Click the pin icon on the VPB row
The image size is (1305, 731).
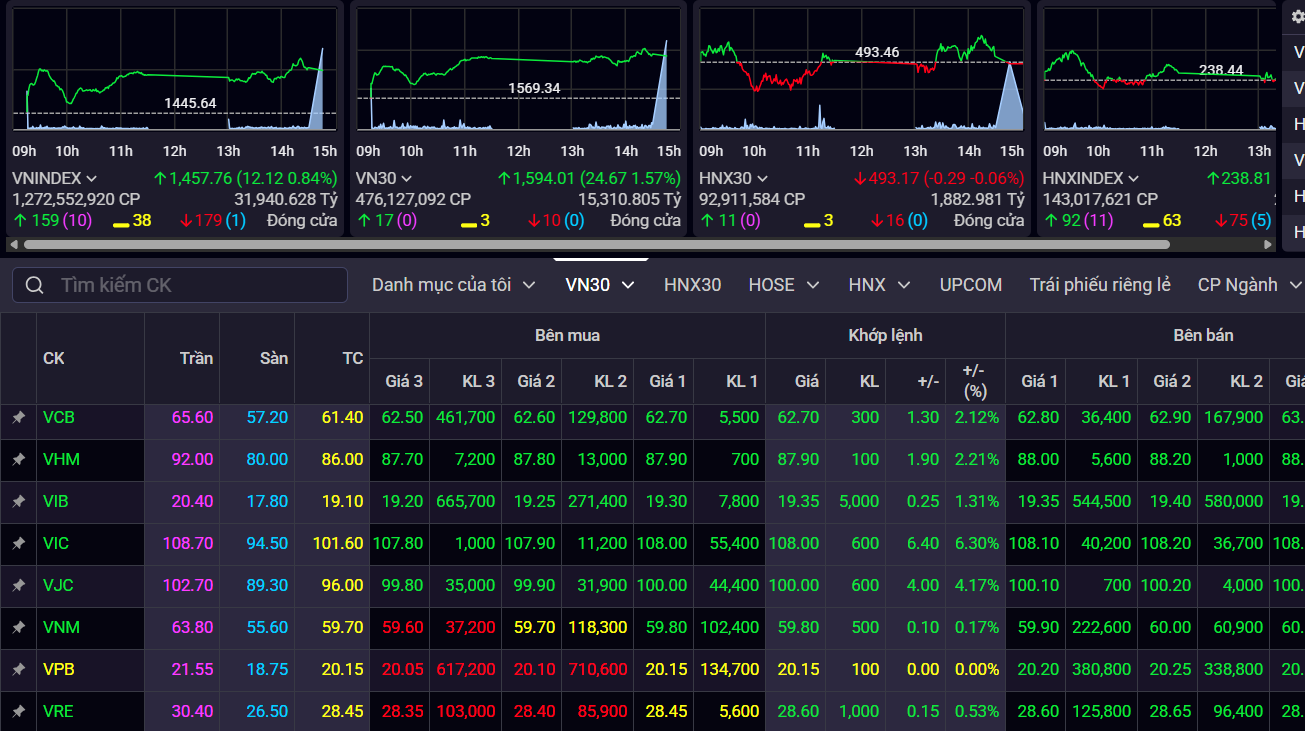[17, 669]
